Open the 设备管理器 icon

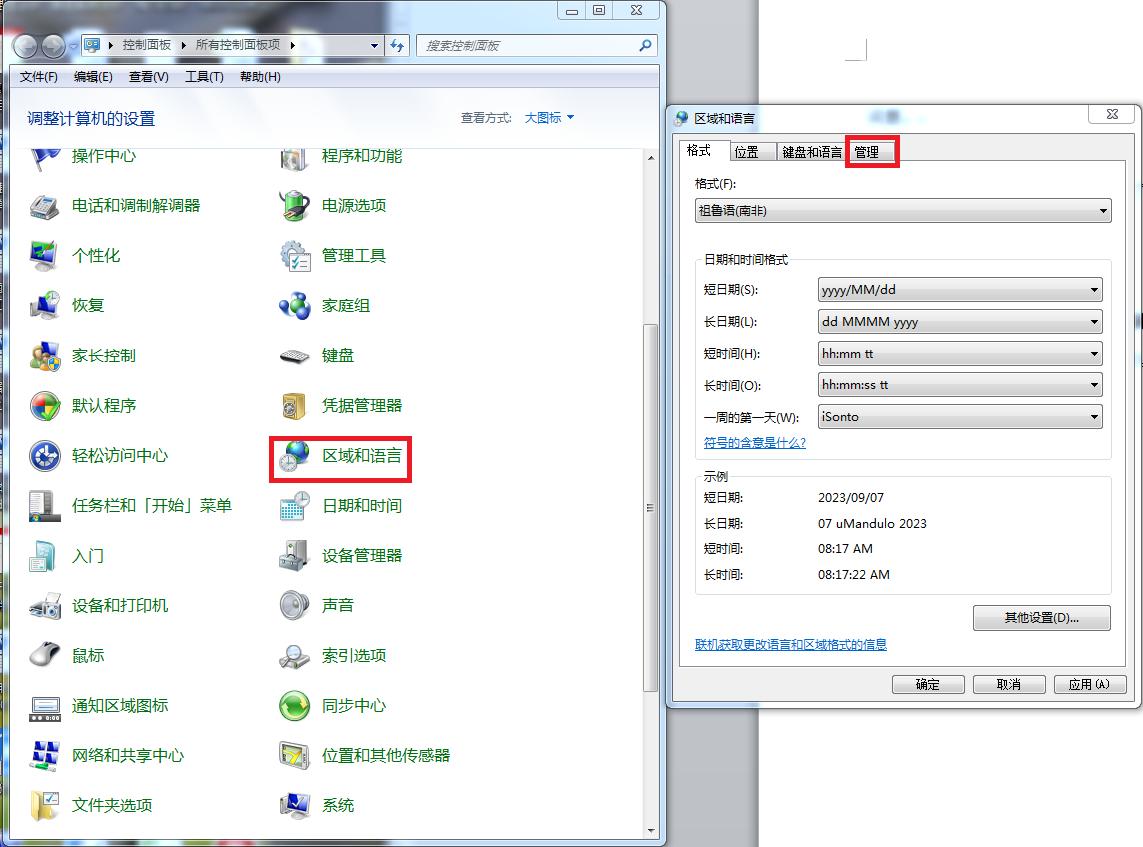tap(294, 555)
